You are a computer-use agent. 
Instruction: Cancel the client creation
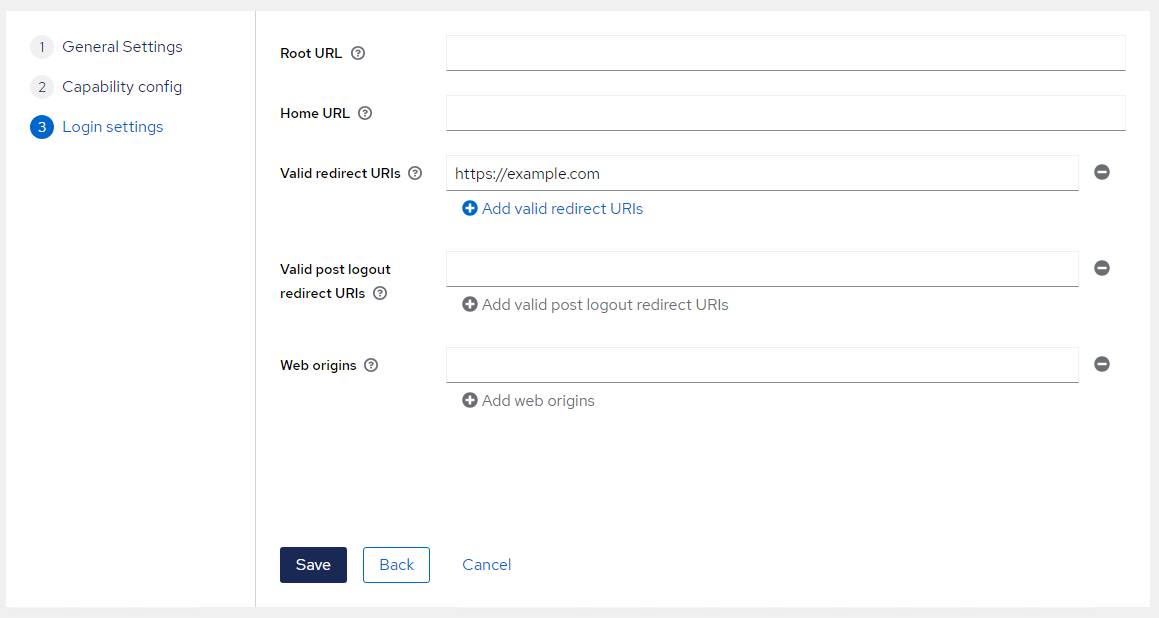point(486,565)
